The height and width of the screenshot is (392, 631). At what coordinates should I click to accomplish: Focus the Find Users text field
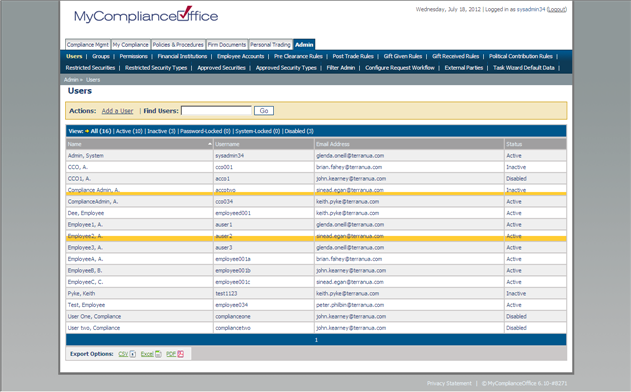tap(217, 111)
